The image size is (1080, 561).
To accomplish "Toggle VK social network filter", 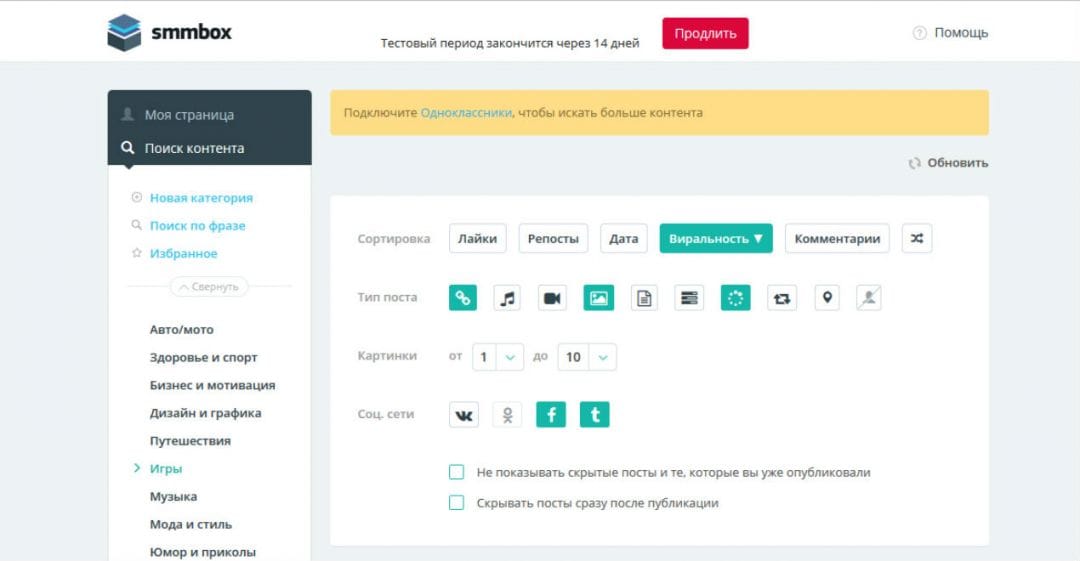I will [464, 415].
